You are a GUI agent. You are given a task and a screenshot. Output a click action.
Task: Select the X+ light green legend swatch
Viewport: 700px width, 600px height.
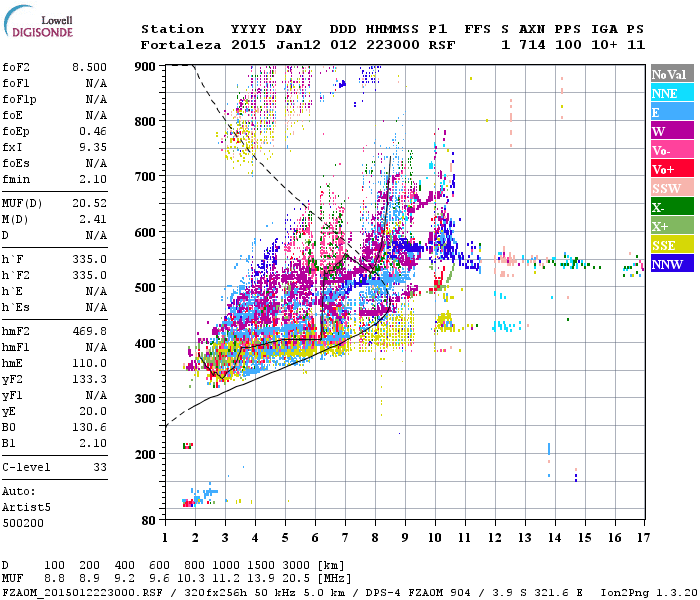(672, 226)
